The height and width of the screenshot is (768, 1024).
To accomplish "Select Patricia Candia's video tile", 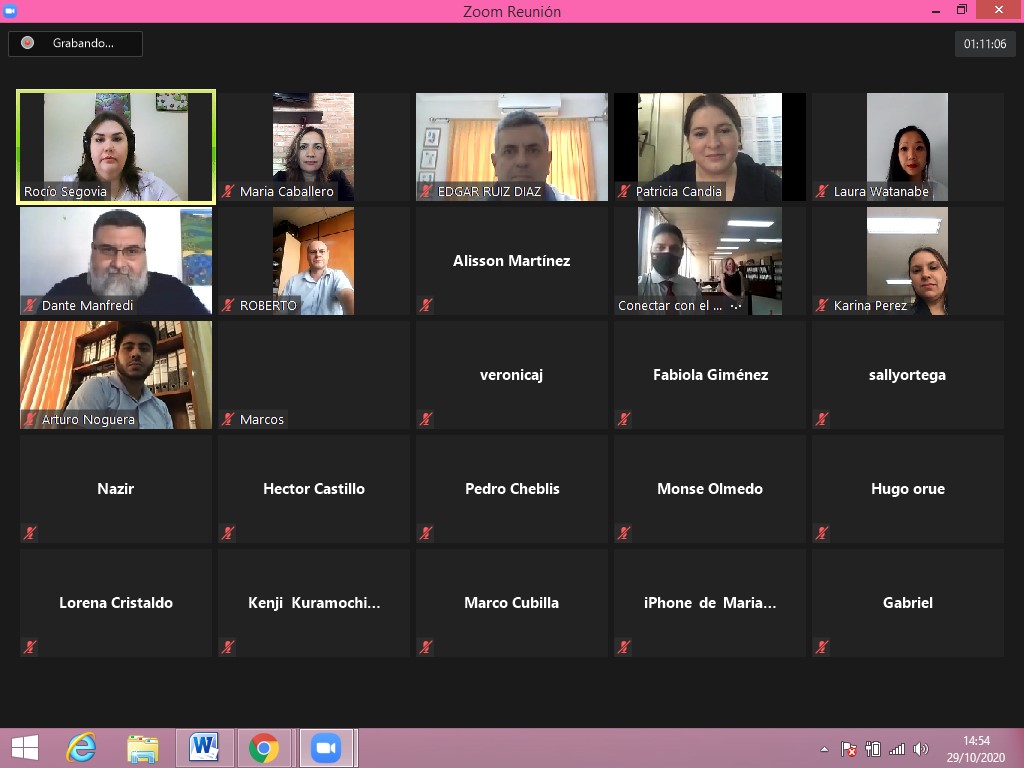I will pos(710,147).
